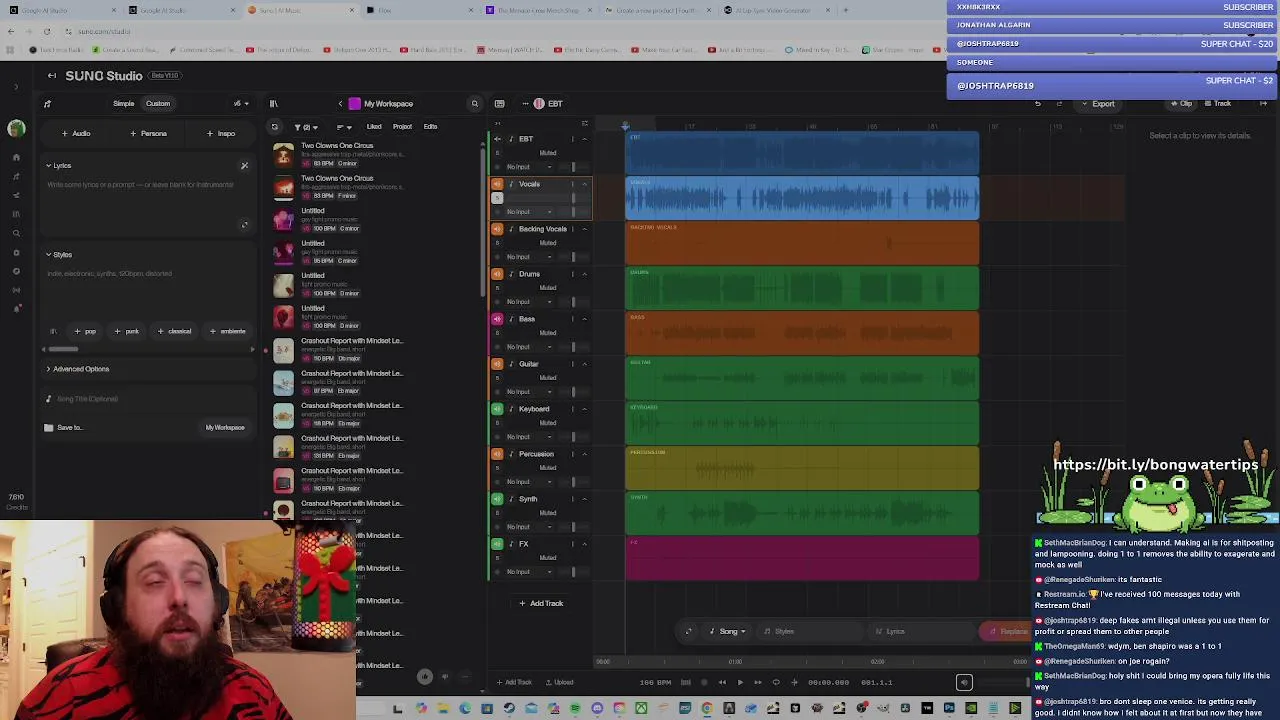Toggle the FX track mute speaker icon

(497, 544)
